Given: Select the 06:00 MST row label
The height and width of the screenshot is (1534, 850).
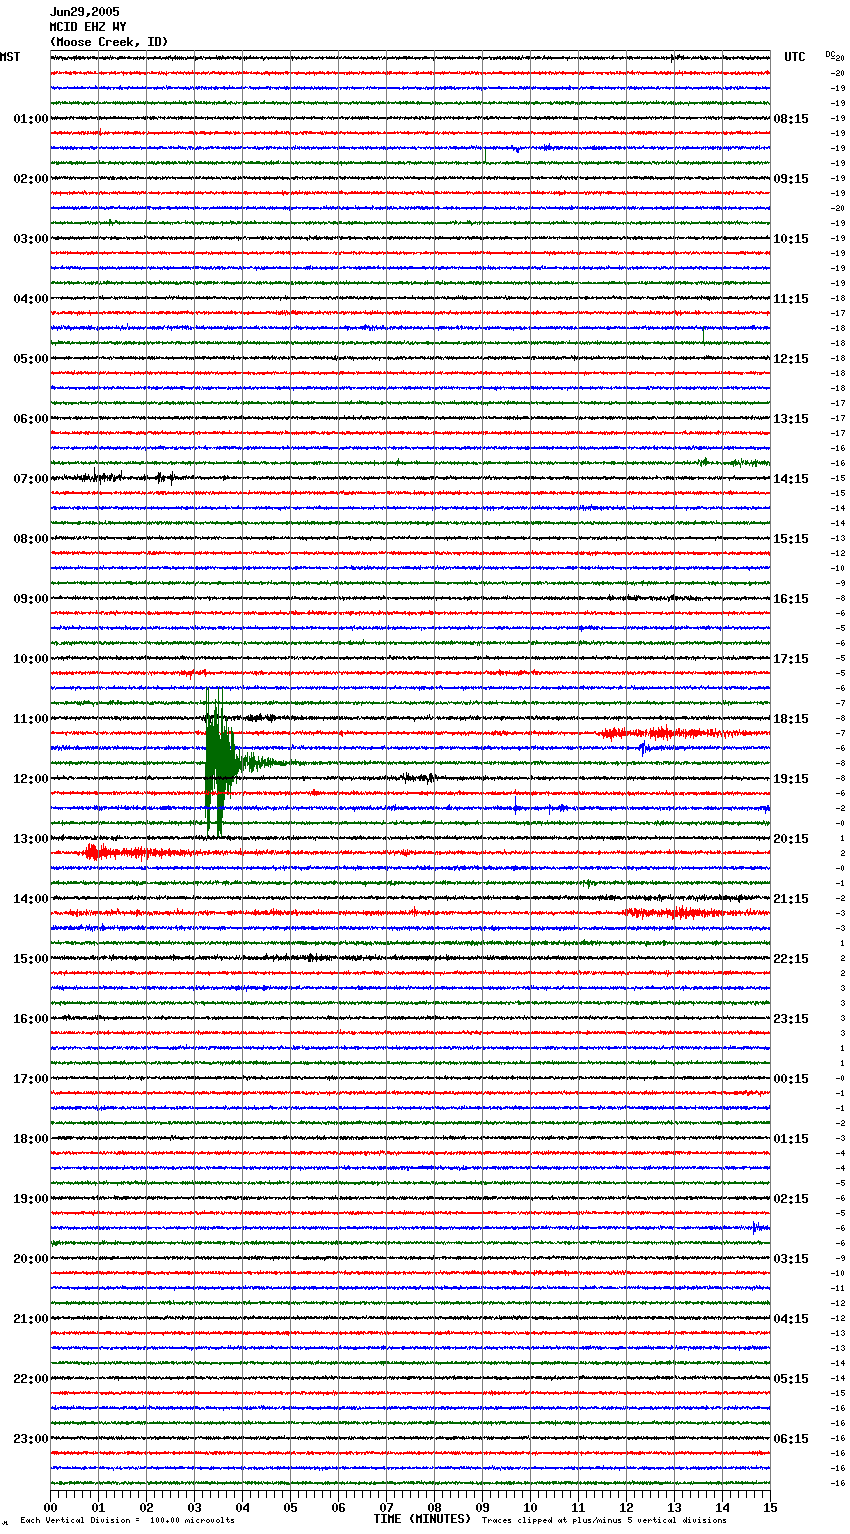Looking at the screenshot, I should tap(31, 419).
